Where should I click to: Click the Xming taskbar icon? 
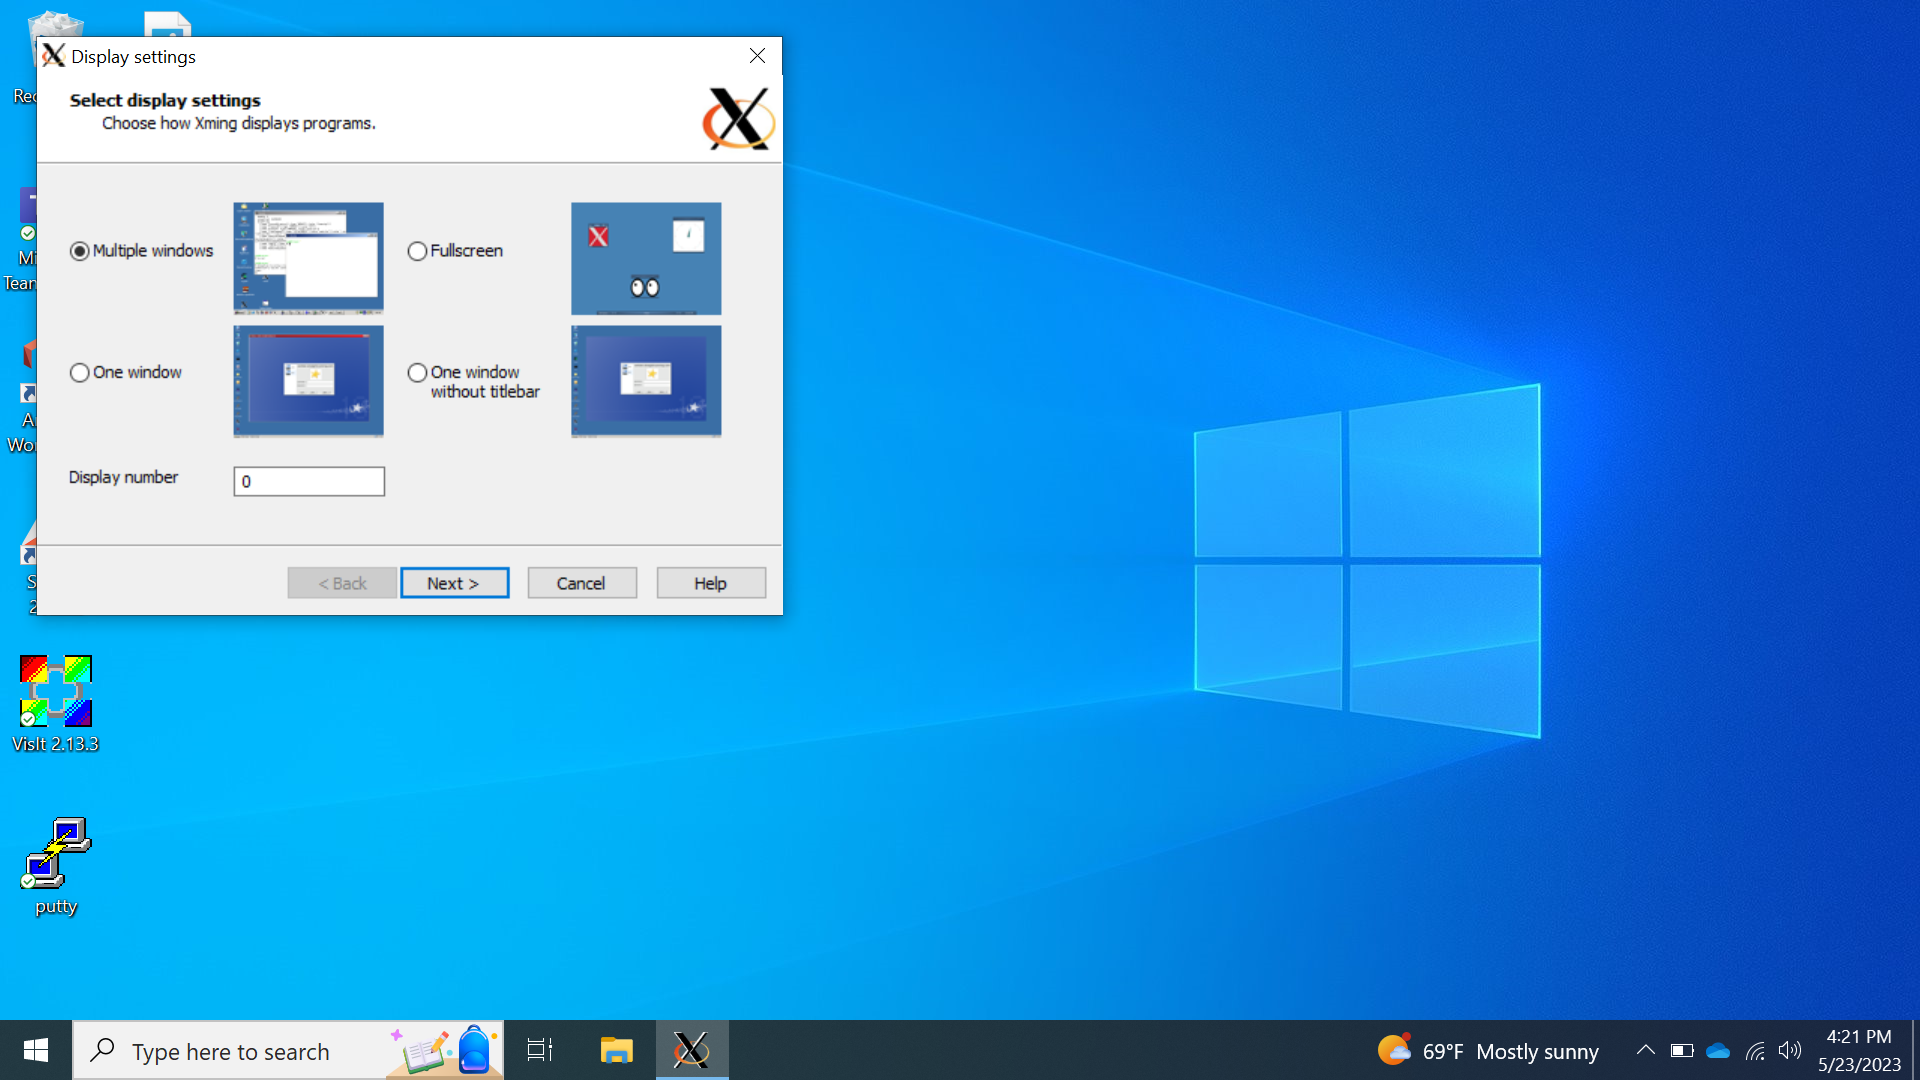coord(691,1050)
